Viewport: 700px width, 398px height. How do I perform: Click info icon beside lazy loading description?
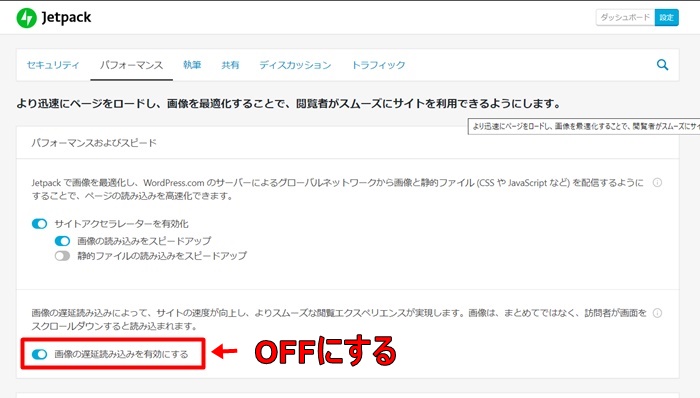657,313
